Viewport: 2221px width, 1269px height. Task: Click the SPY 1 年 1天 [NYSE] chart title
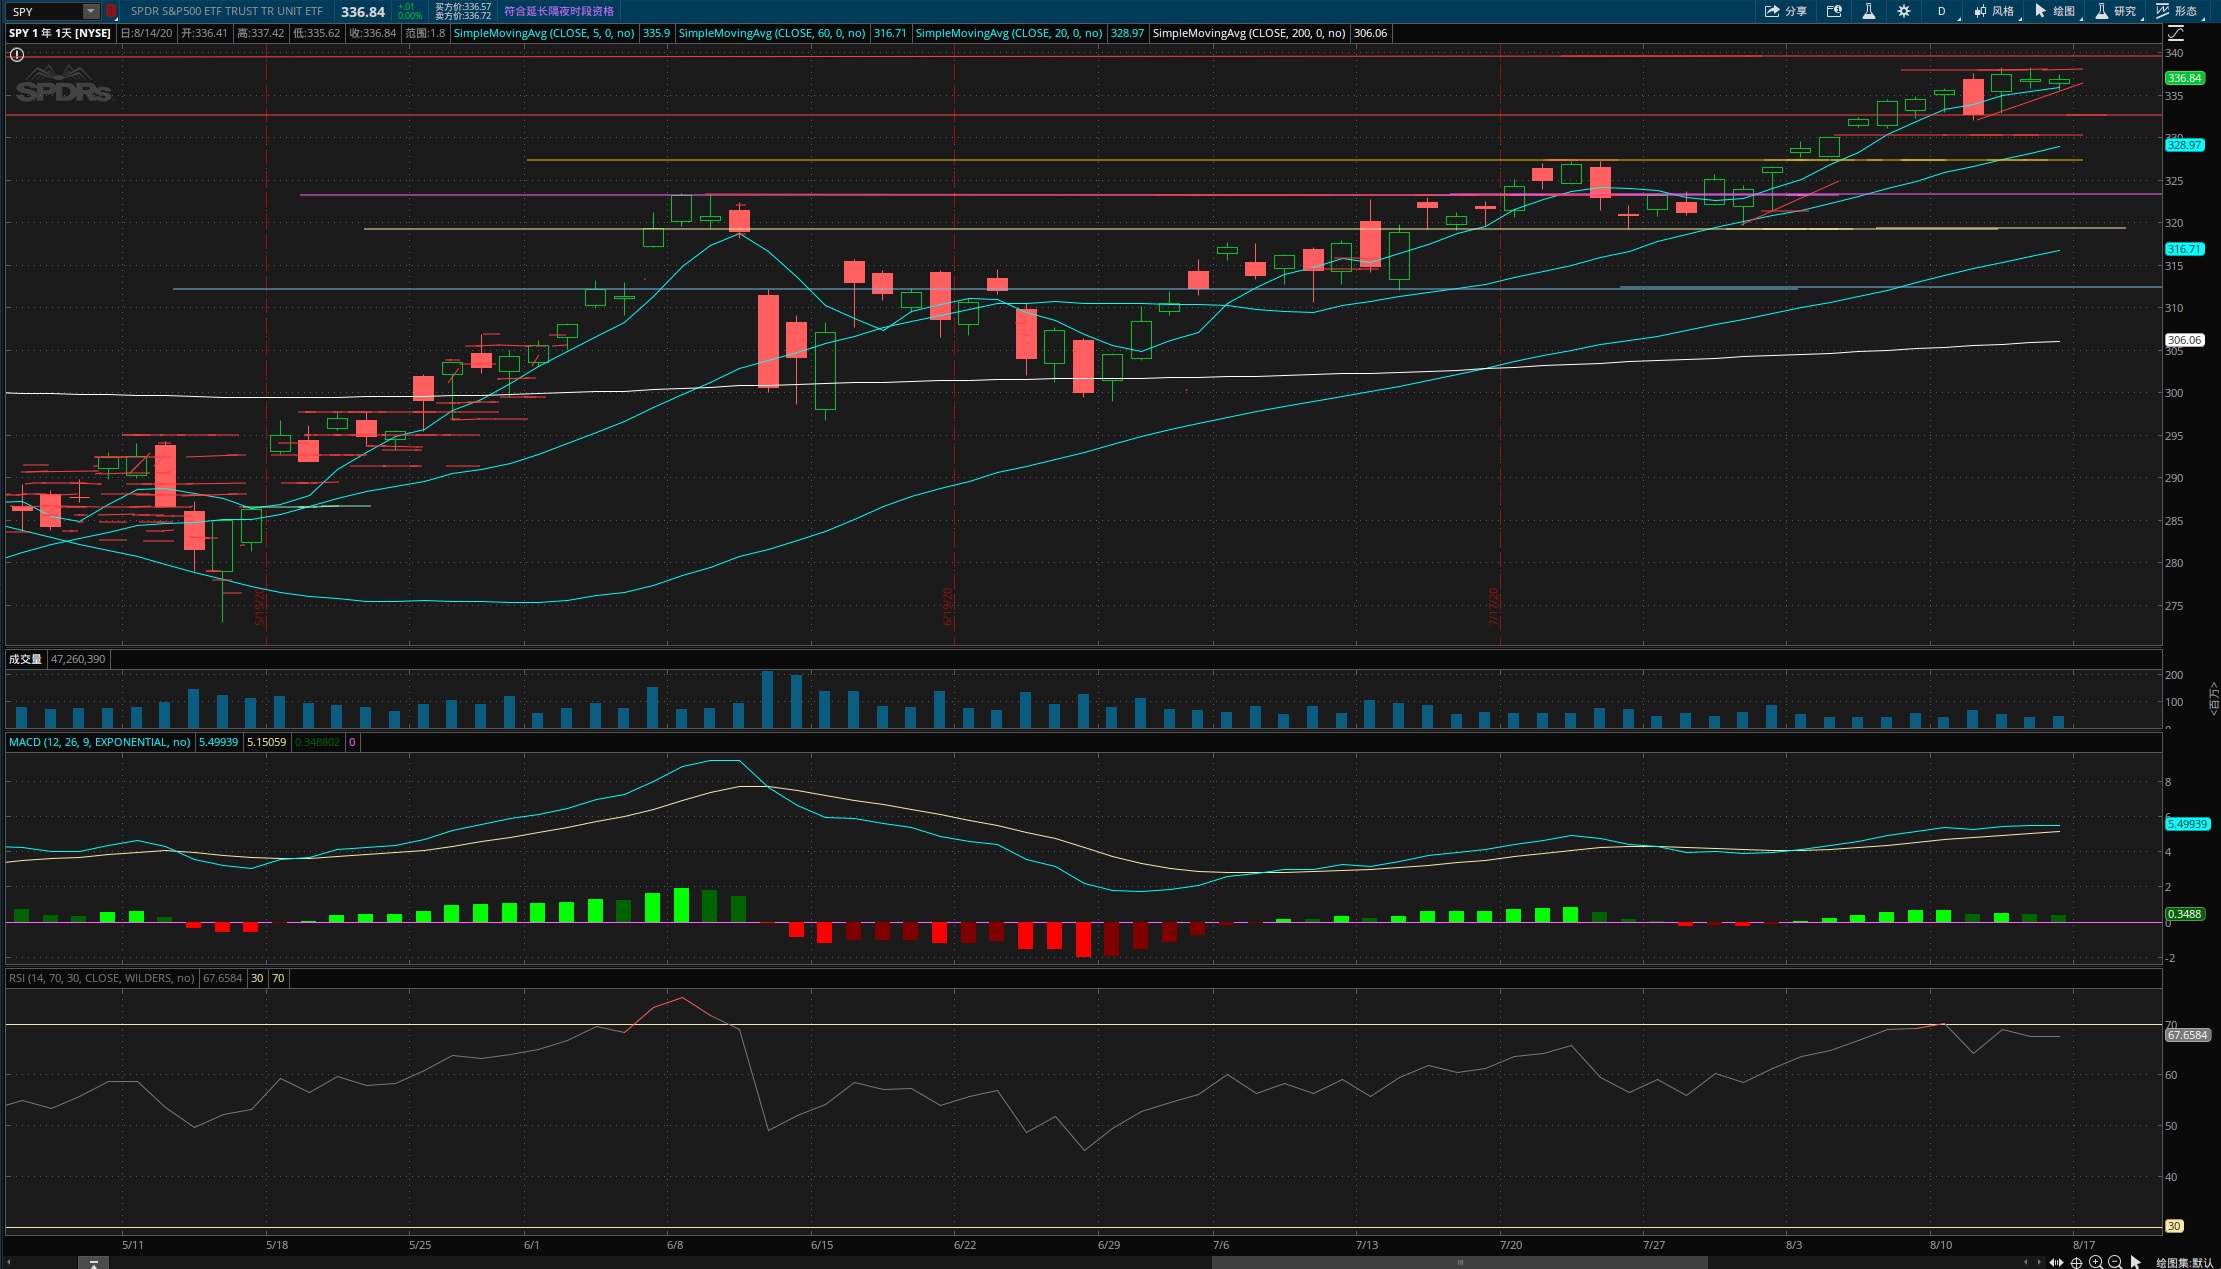click(x=60, y=33)
